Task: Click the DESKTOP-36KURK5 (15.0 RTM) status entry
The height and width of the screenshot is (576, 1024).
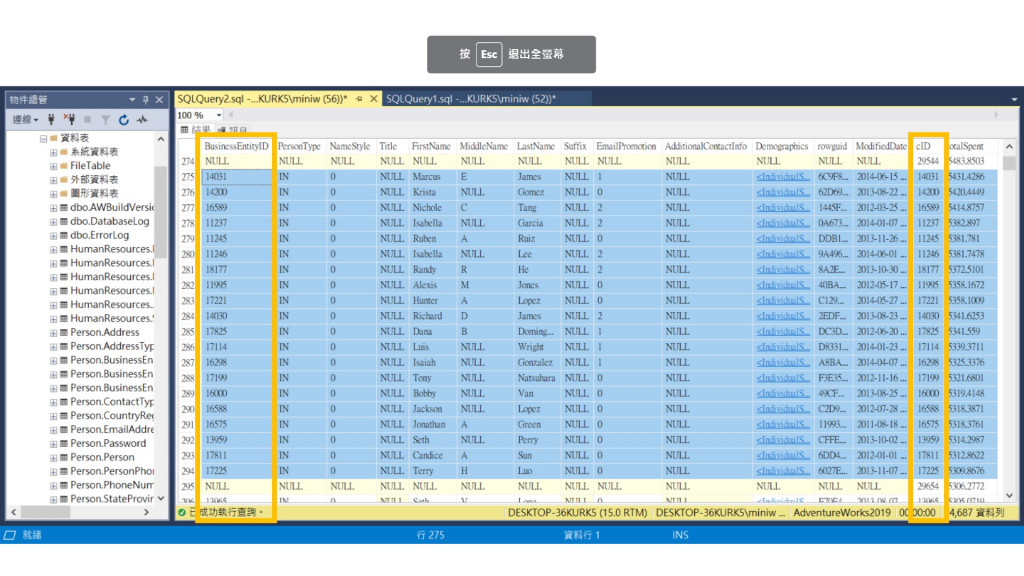Action: click(577, 513)
